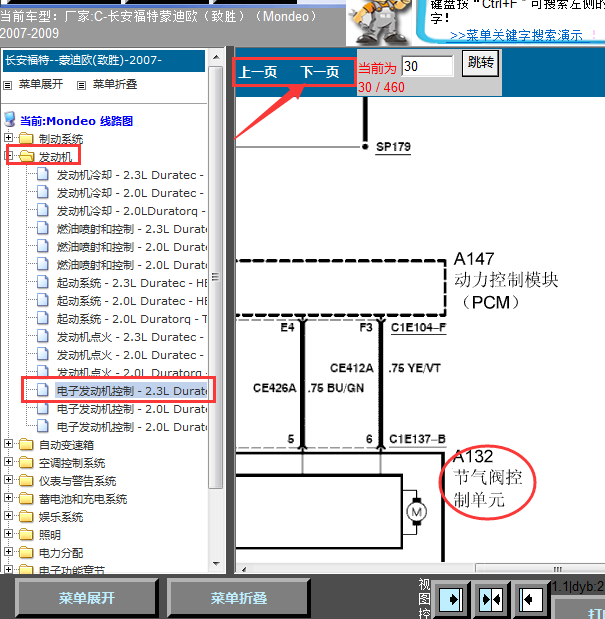Click the motor M symbol in diagram
The width and height of the screenshot is (605, 619).
click(x=416, y=512)
